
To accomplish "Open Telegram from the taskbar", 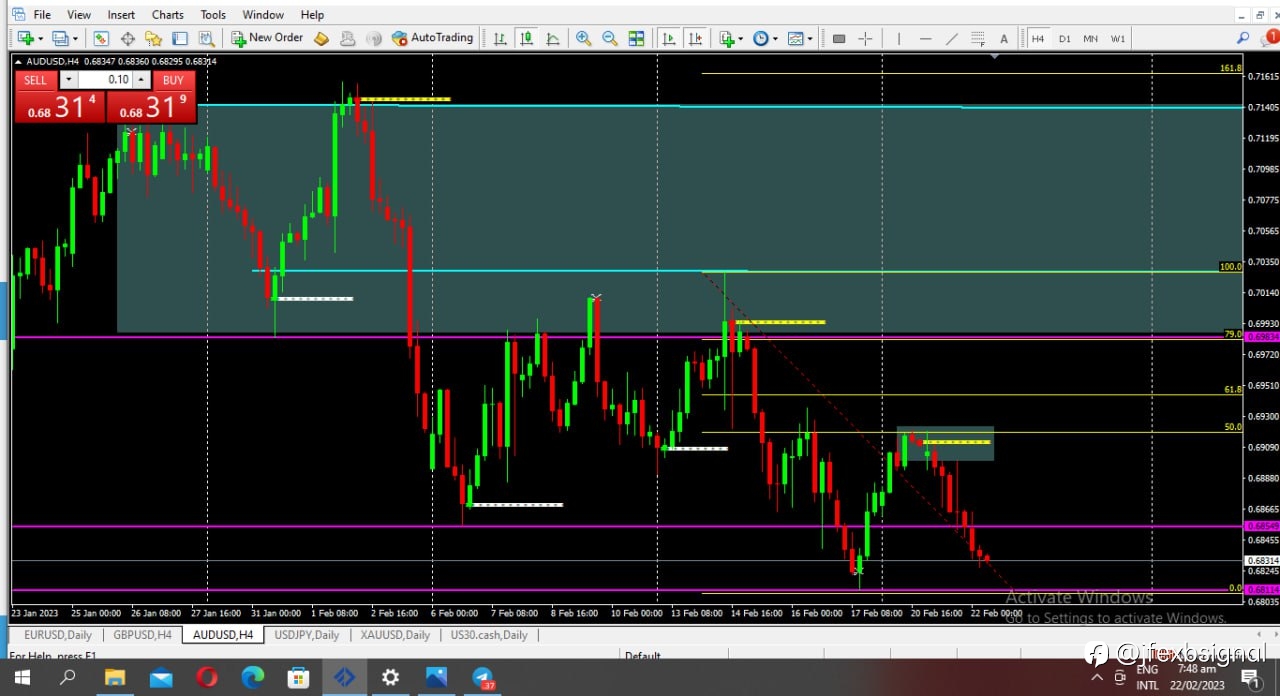I will (483, 678).
